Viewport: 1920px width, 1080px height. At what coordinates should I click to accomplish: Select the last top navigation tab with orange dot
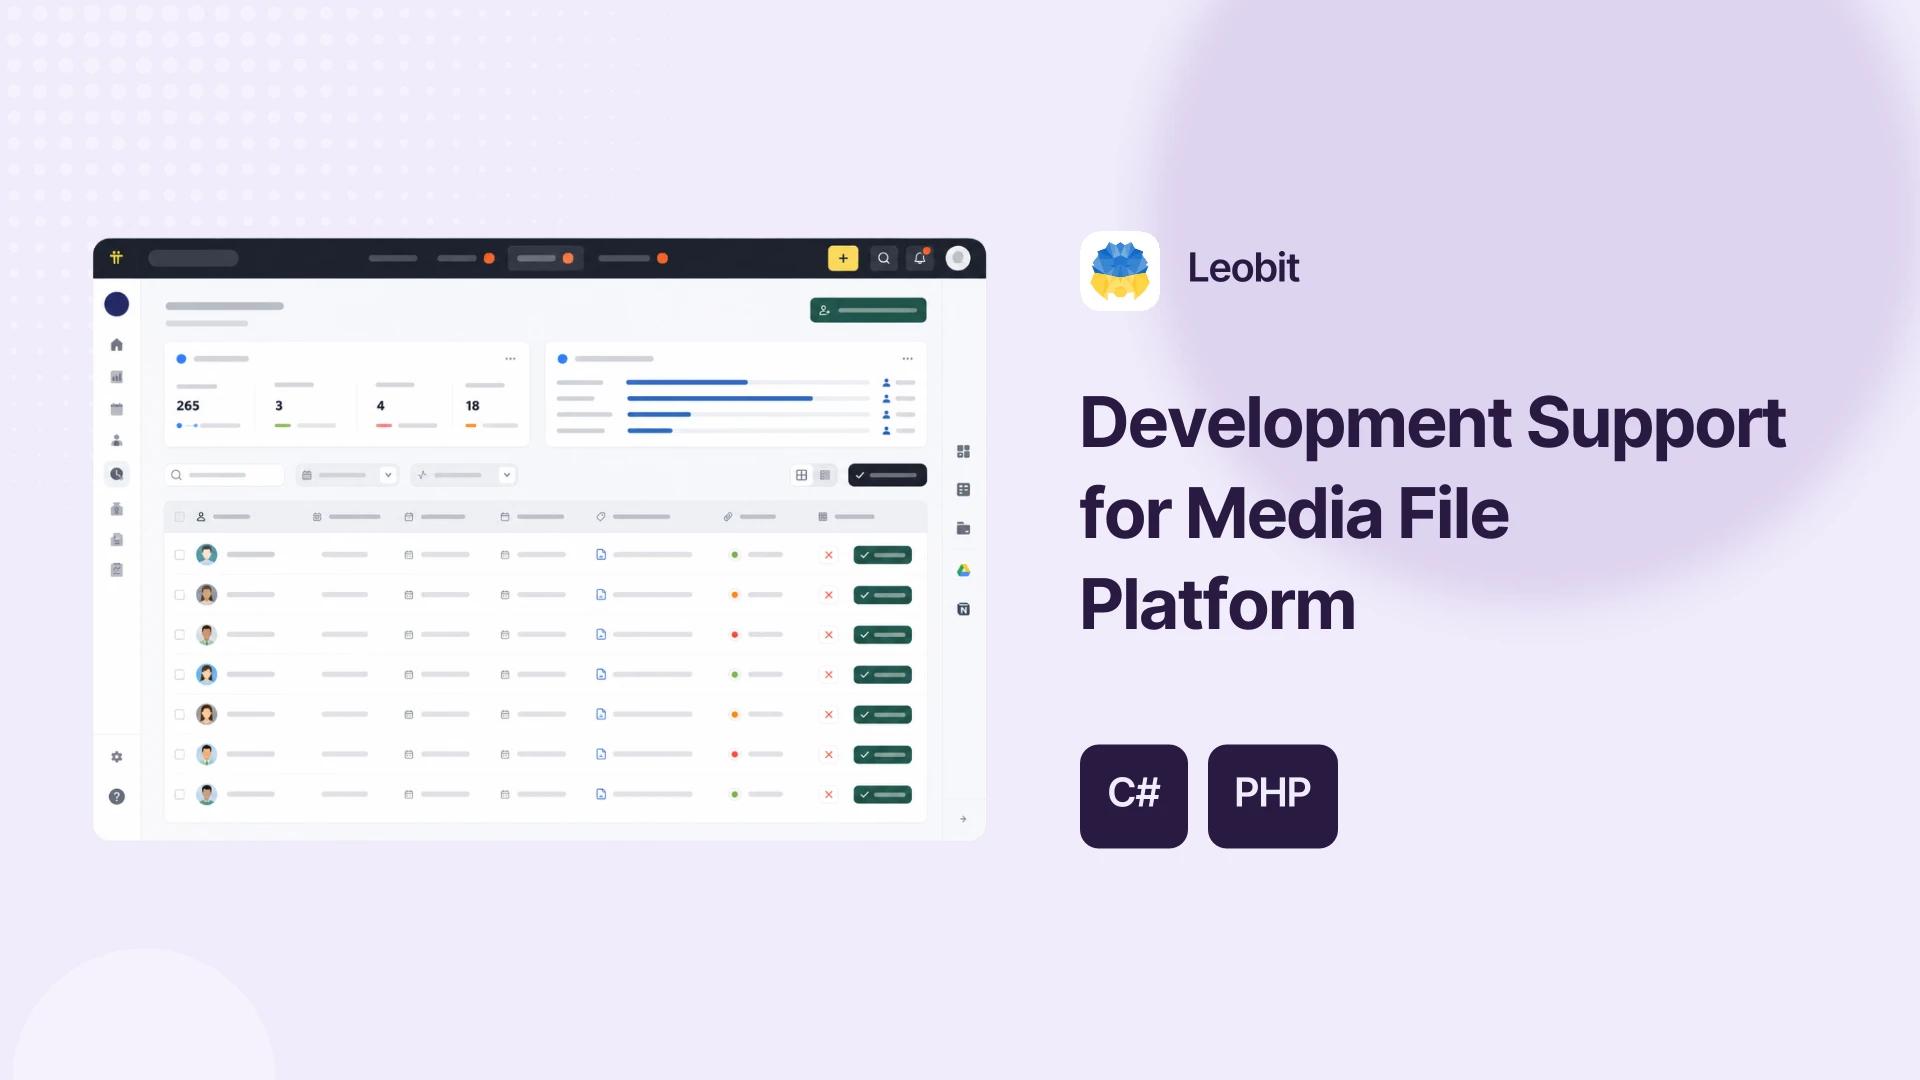pos(632,258)
